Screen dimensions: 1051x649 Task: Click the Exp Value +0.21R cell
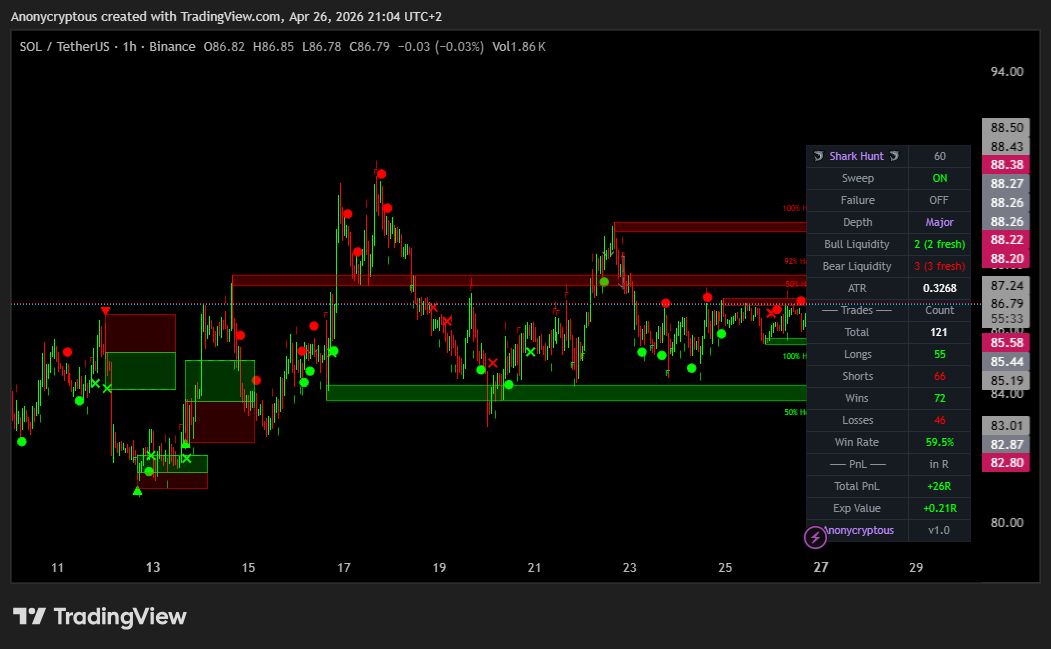click(x=940, y=508)
